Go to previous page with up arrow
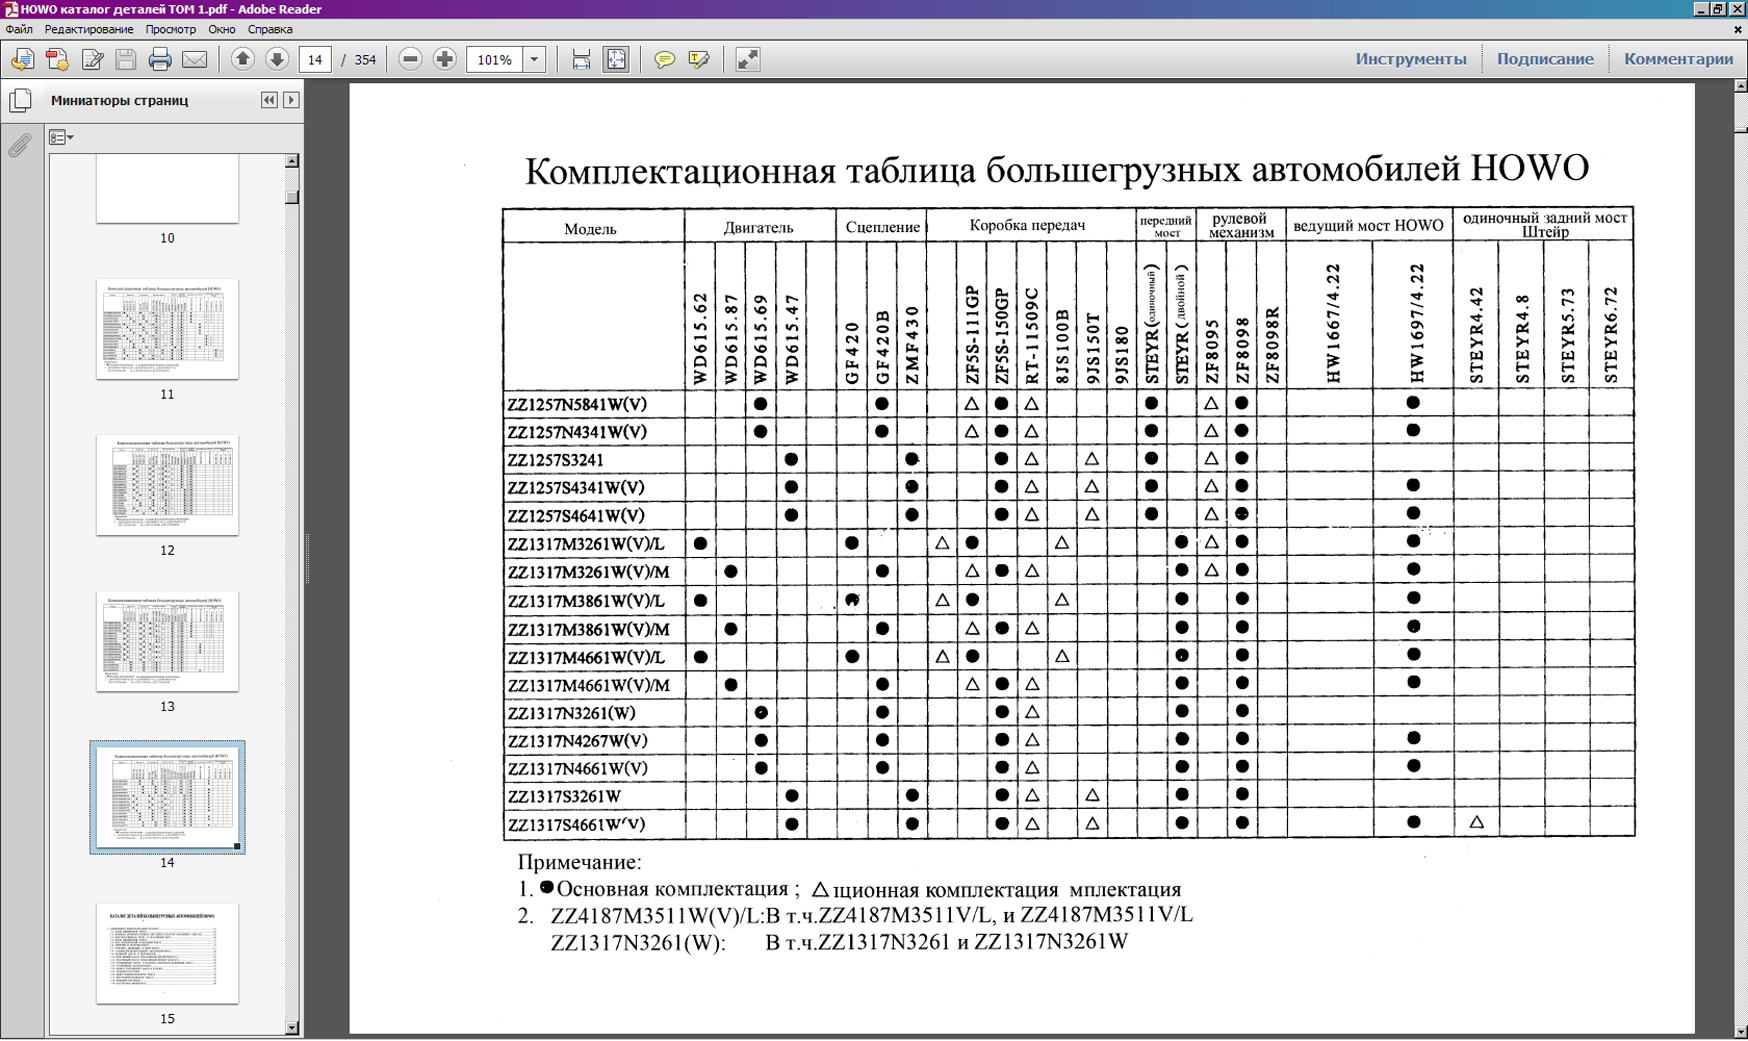This screenshot has height=1041, width=1748. pos(242,60)
